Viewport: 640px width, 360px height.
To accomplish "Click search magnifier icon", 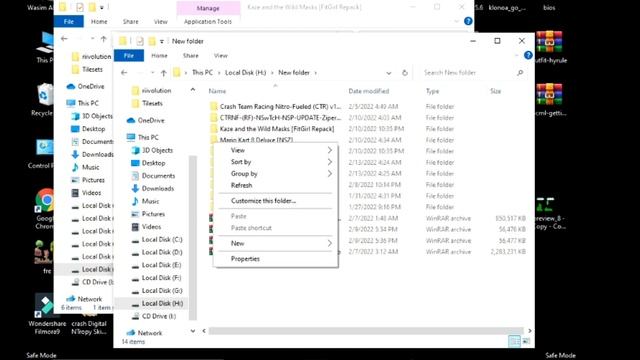I will (520, 73).
